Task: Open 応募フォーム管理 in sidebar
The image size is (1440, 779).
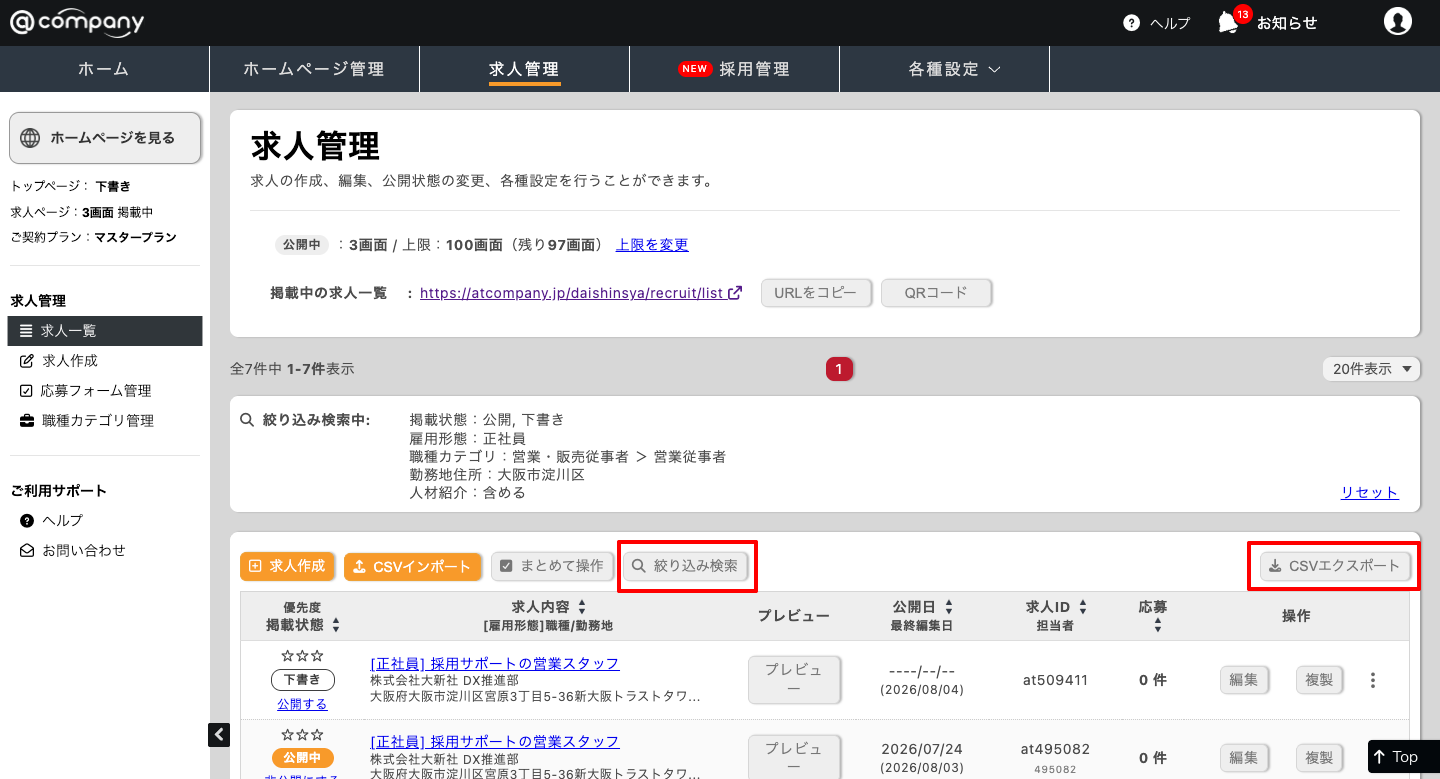Action: 86,391
